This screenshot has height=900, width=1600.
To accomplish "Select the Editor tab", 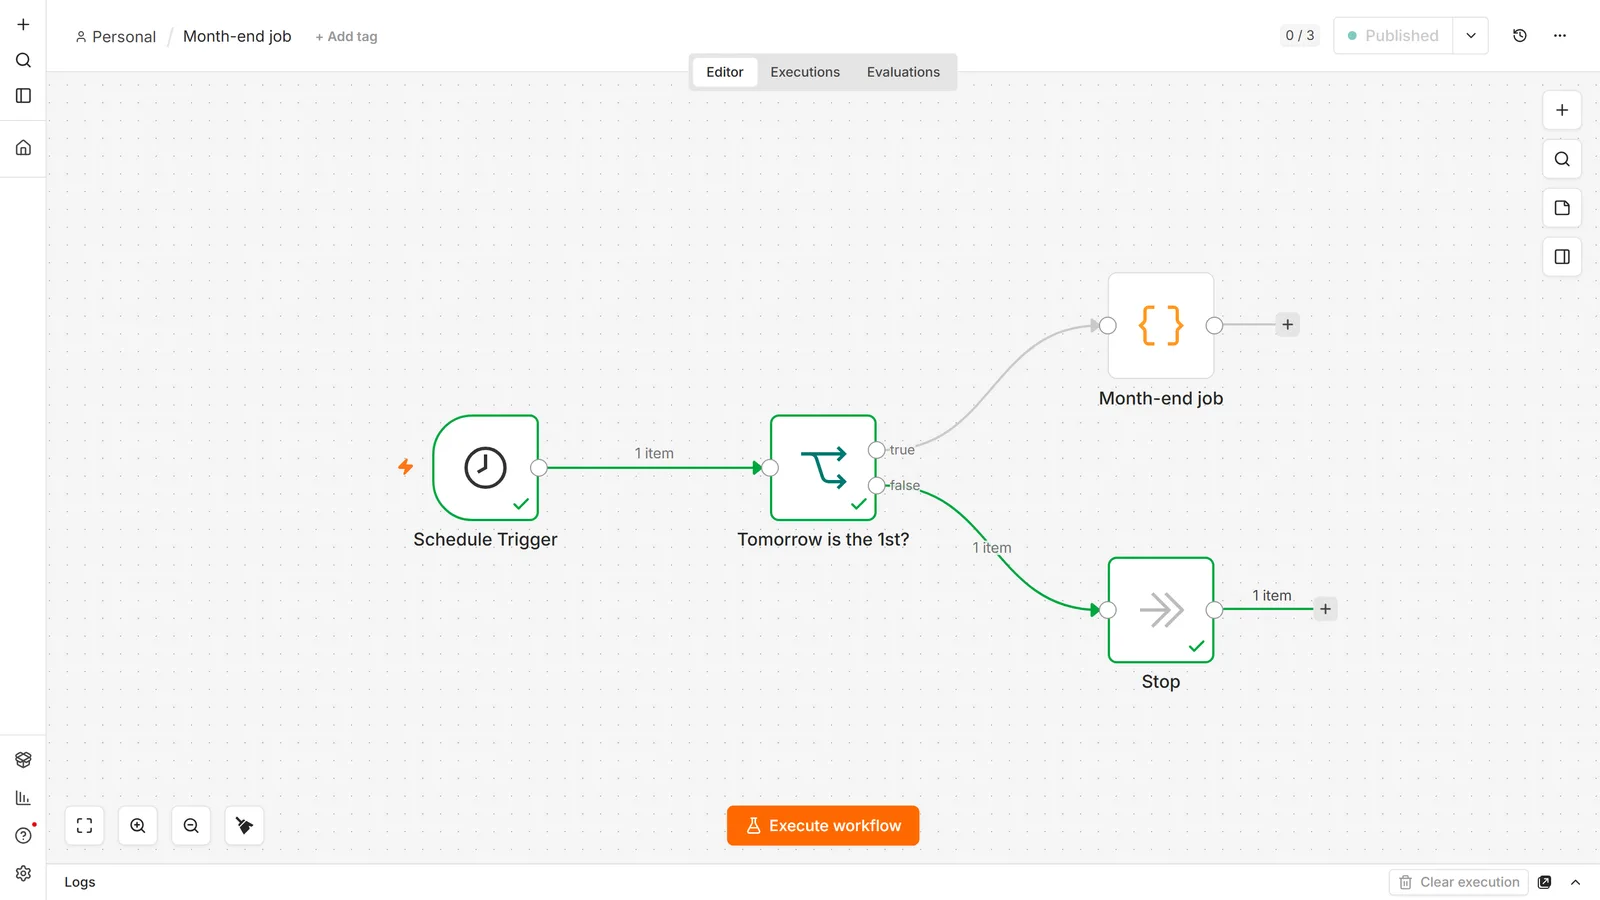I will (725, 72).
